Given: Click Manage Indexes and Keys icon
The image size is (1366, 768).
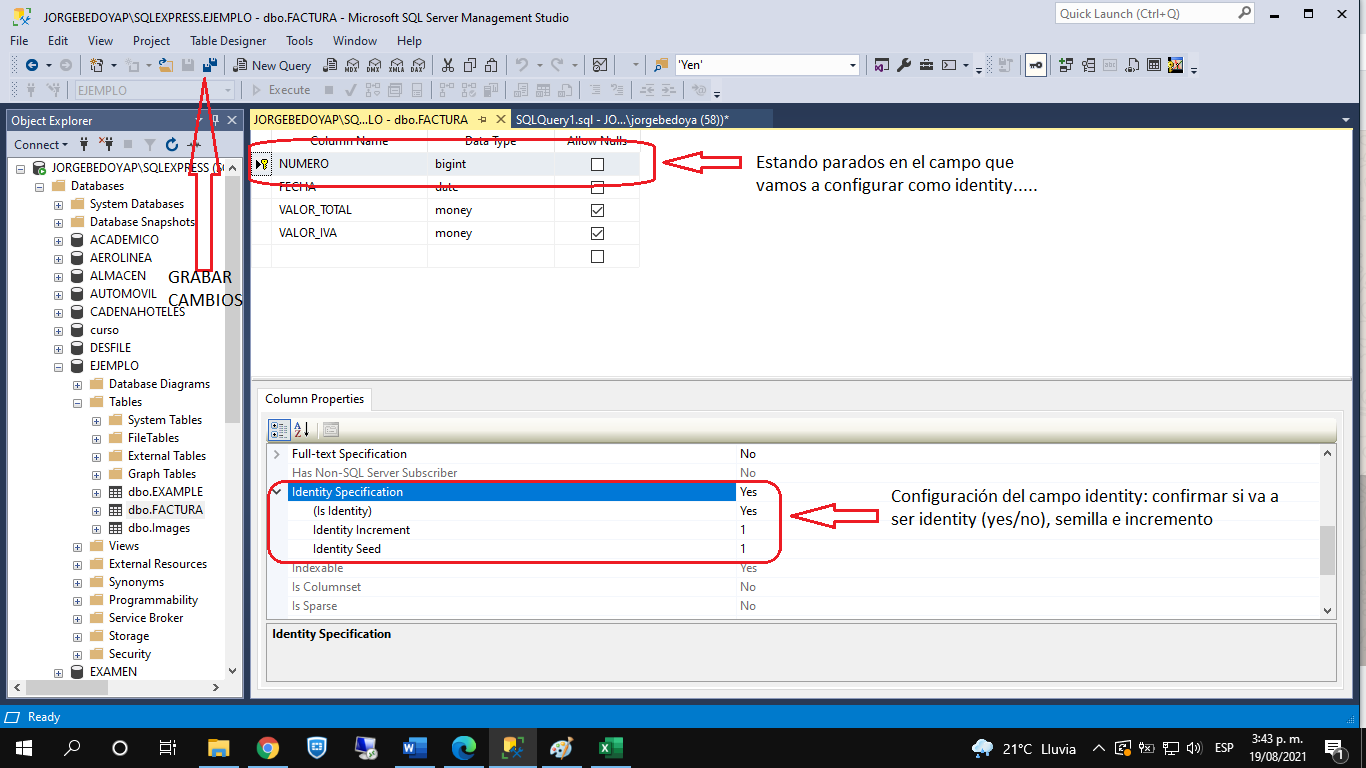Looking at the screenshot, I should pos(1088,65).
